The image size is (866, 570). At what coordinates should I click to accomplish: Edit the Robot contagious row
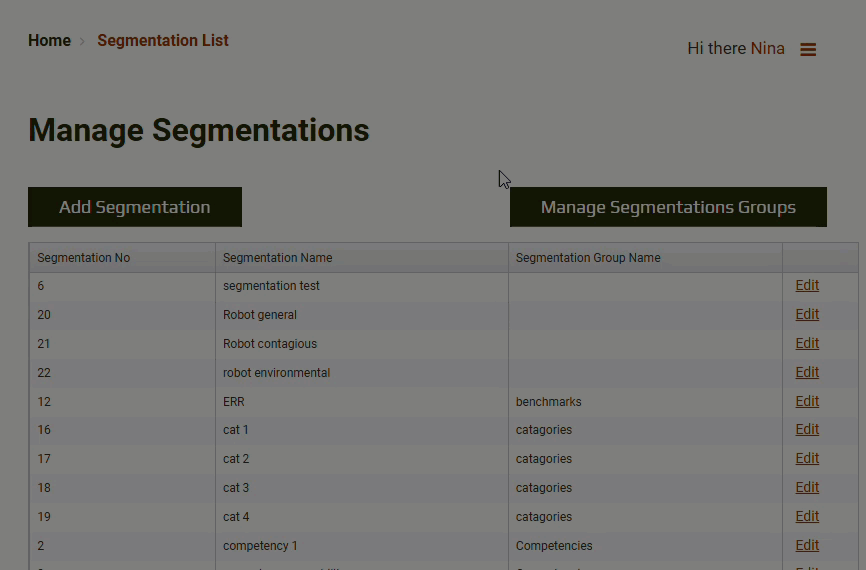[x=807, y=344]
